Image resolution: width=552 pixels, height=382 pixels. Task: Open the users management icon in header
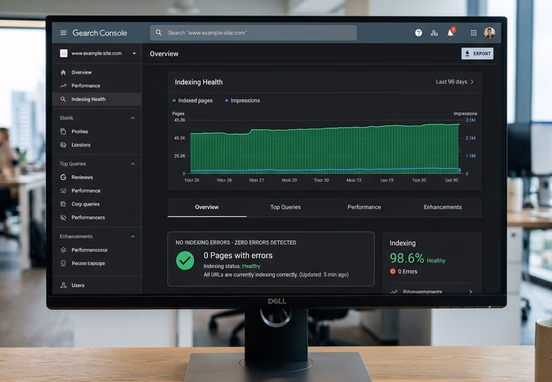point(434,33)
